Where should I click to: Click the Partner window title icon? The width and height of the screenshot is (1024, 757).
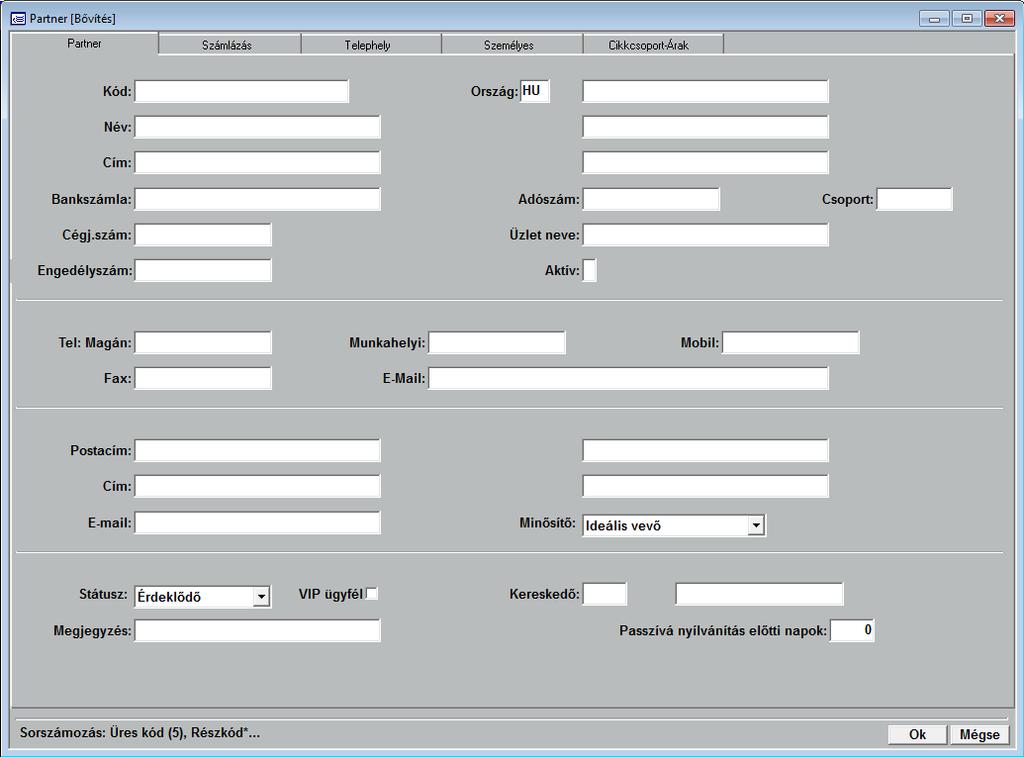point(18,18)
